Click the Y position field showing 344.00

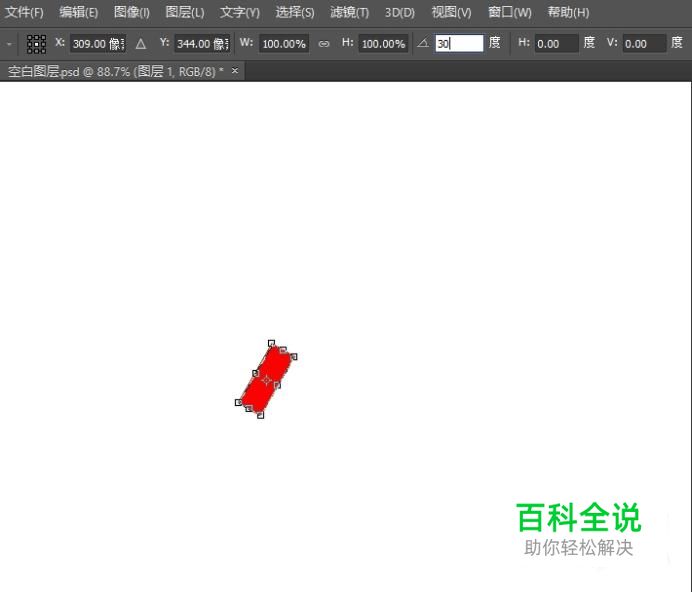tap(203, 44)
